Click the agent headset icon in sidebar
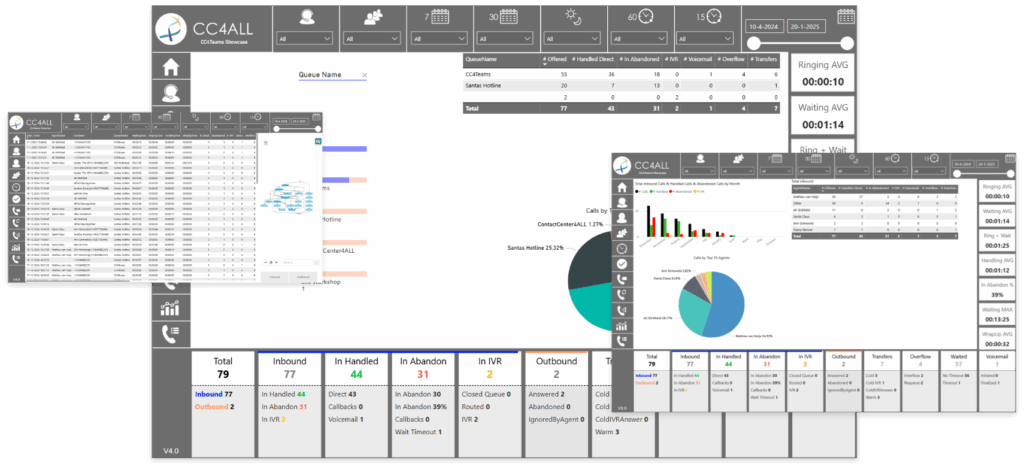The image size is (1024, 469). 171,95
